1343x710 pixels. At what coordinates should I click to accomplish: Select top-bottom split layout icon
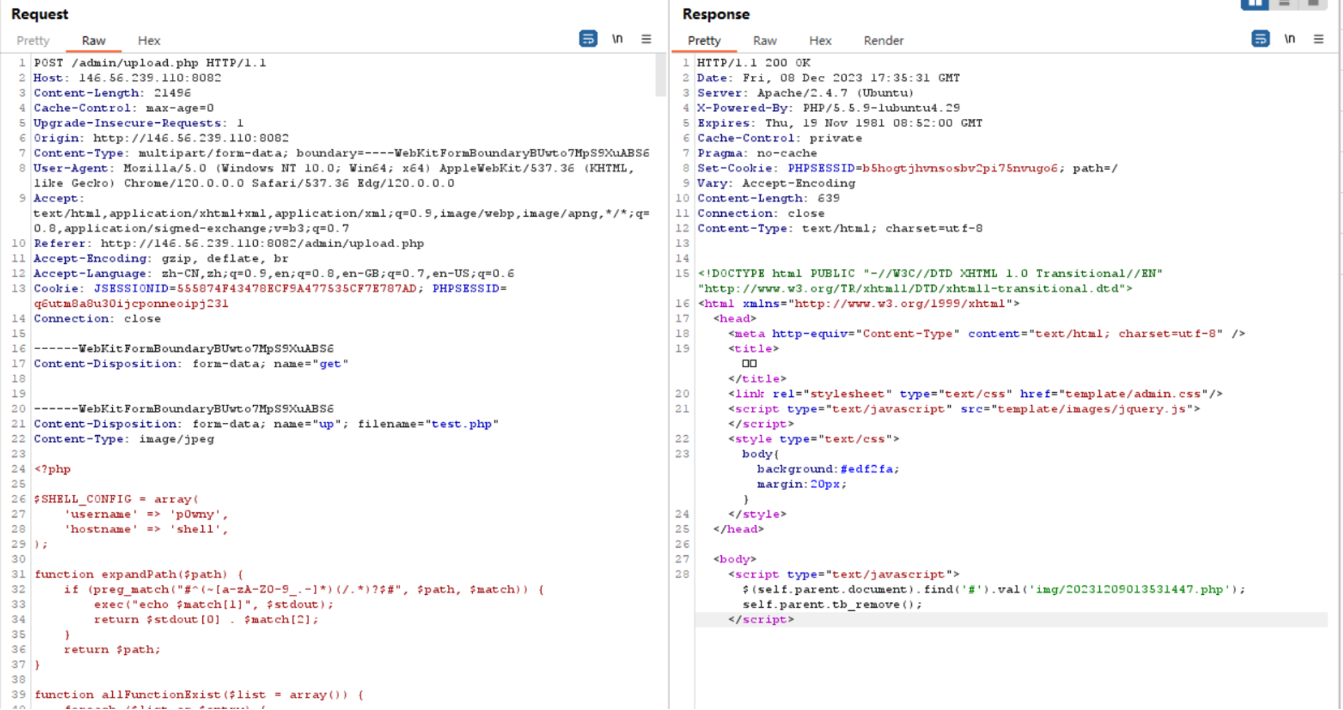click(1284, 4)
